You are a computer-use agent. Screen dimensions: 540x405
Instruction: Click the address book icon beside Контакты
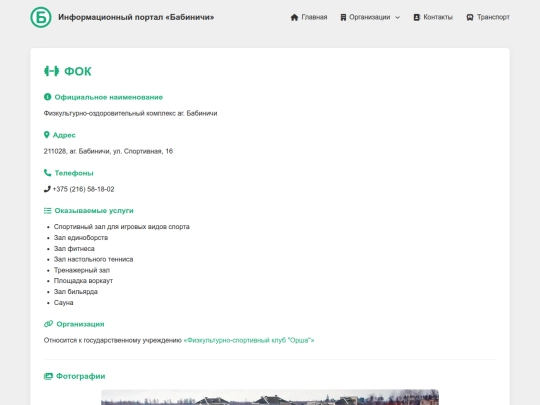point(416,17)
